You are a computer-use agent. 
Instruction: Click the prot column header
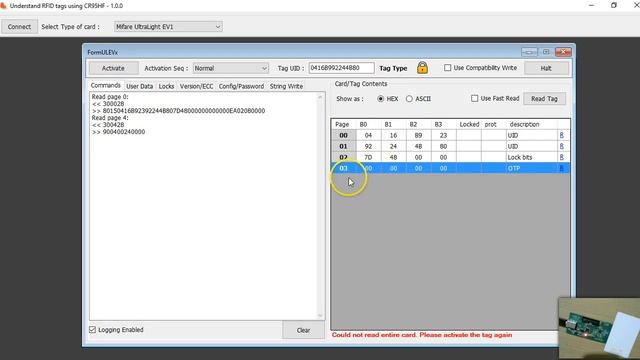493,124
